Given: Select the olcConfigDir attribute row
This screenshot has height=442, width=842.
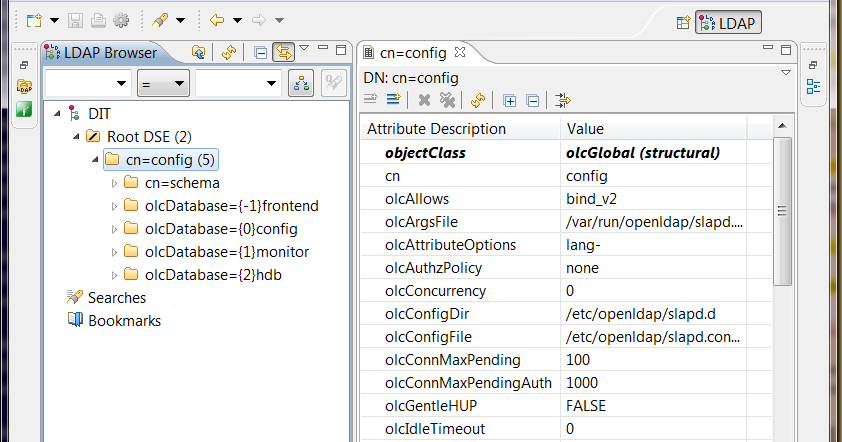Looking at the screenshot, I should tap(567, 314).
